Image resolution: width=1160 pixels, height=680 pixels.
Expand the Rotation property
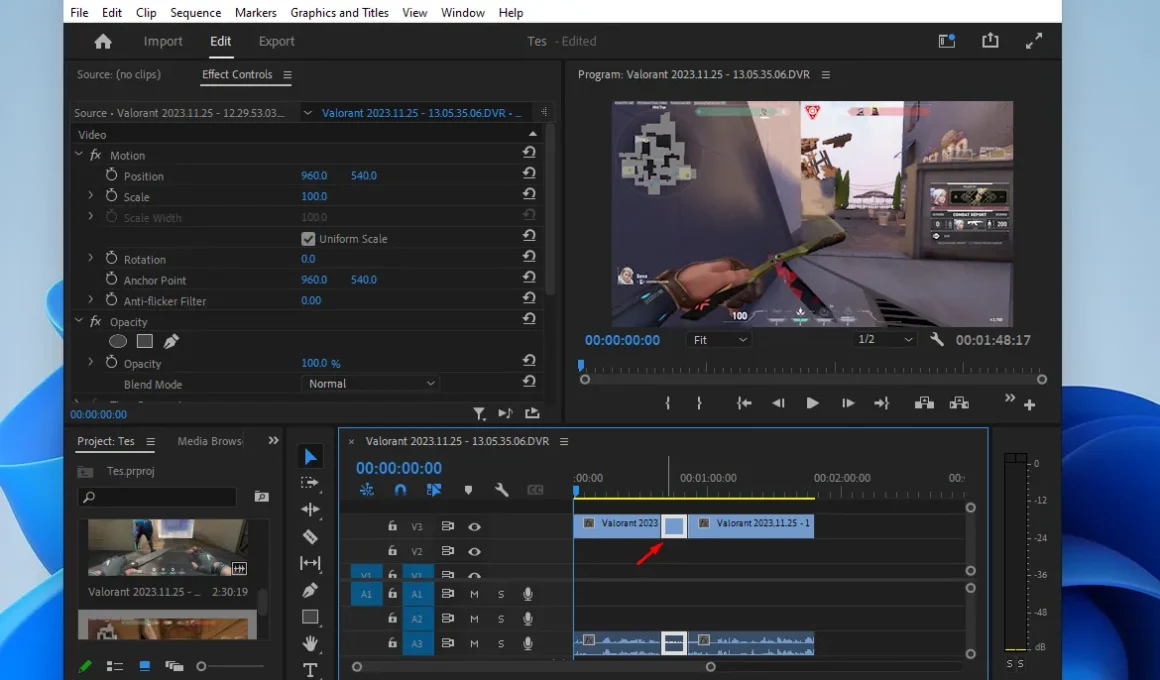91,258
